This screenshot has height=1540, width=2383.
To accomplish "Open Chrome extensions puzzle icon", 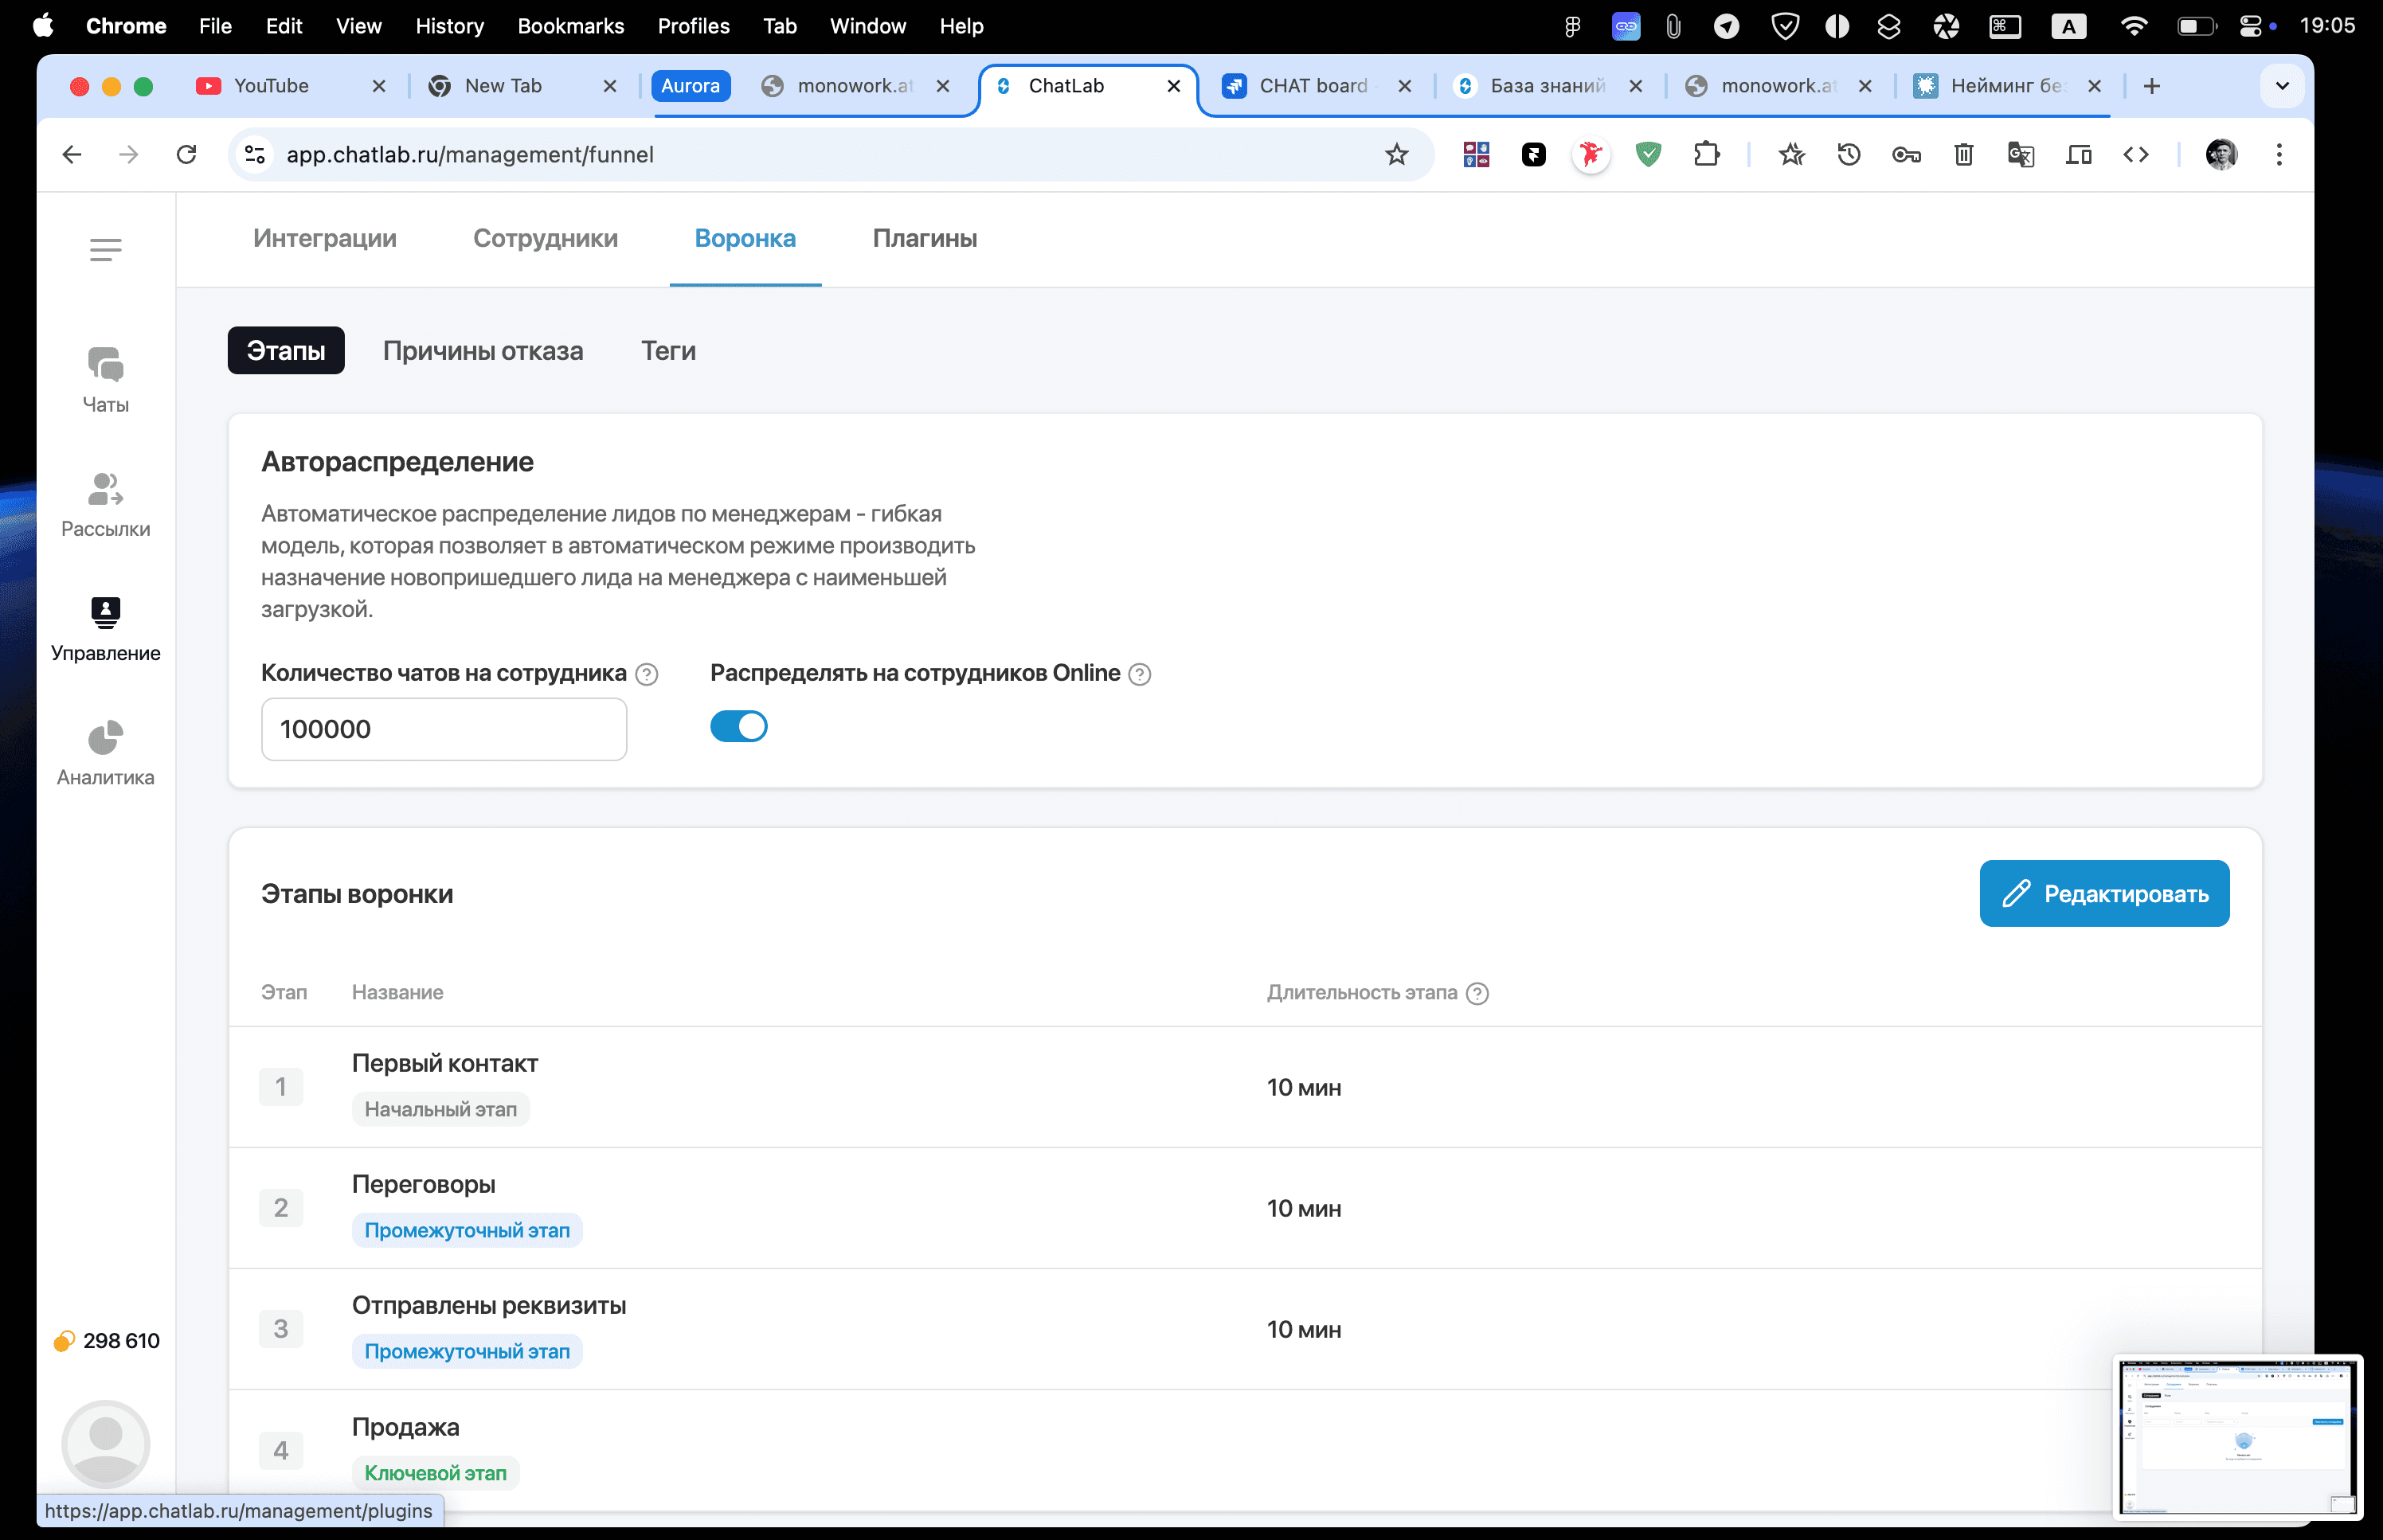I will pos(1706,154).
